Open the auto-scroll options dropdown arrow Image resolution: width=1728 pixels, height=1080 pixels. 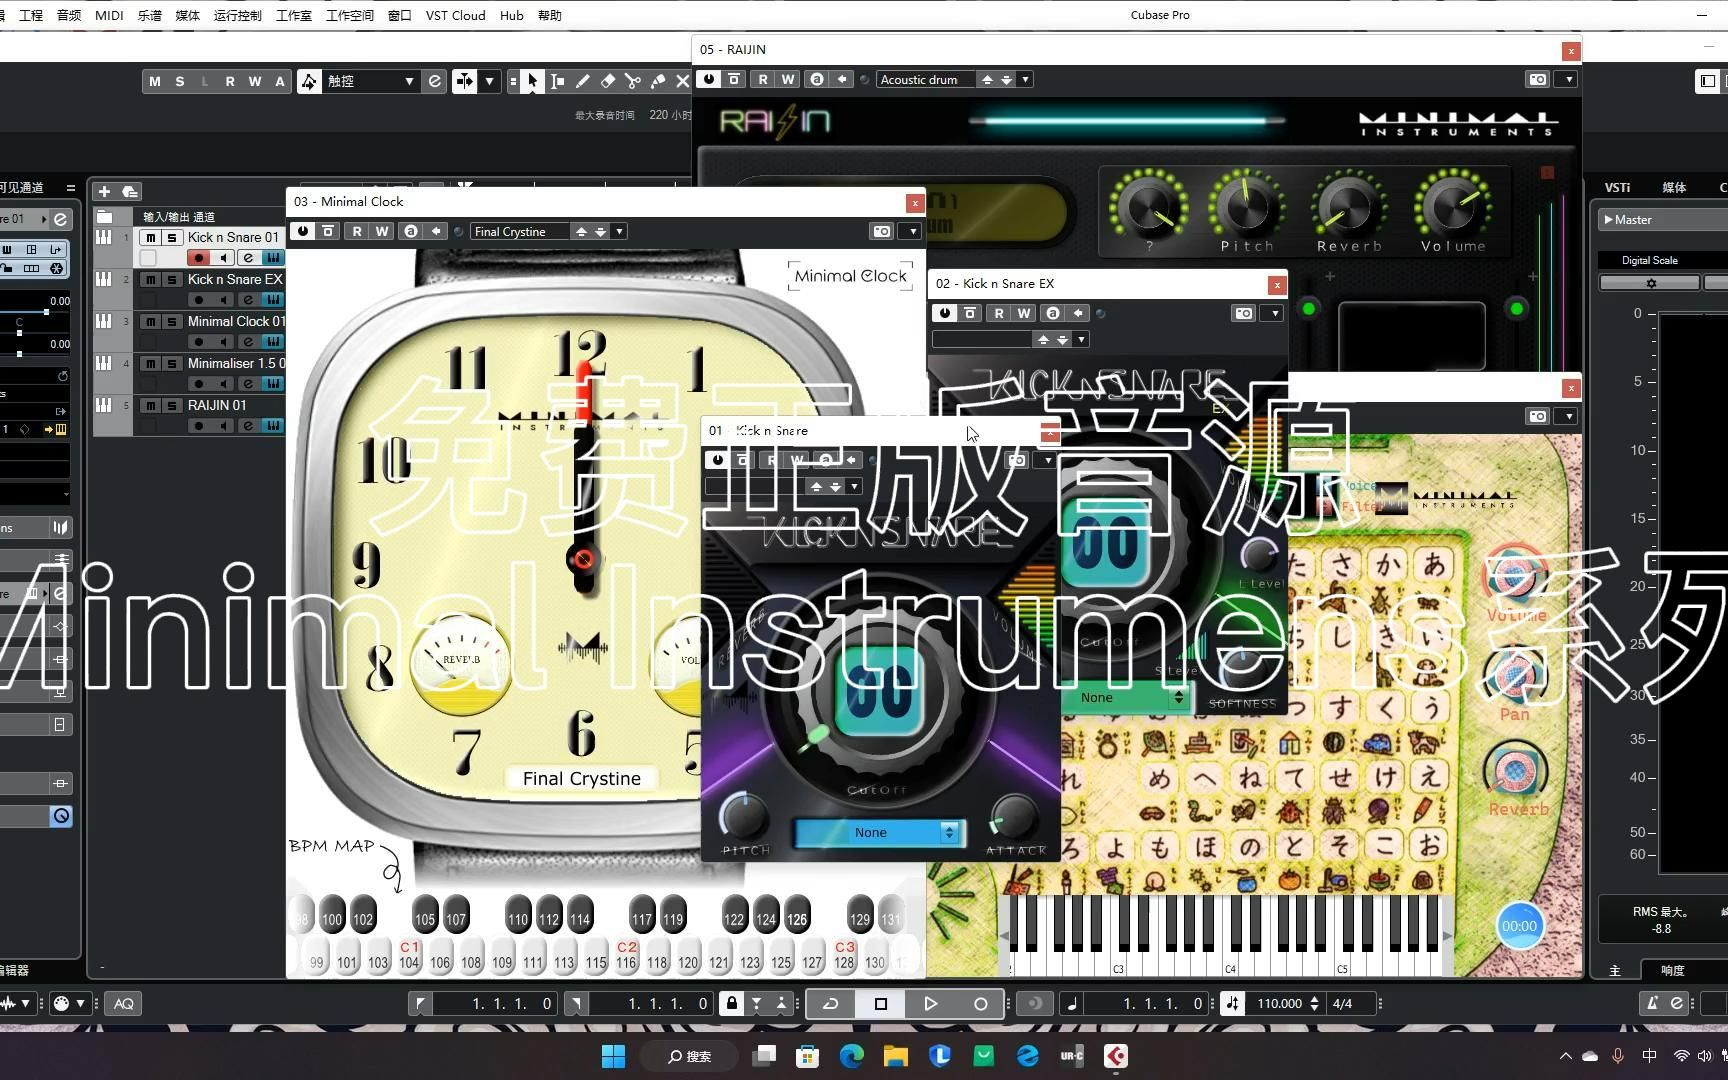coord(490,81)
